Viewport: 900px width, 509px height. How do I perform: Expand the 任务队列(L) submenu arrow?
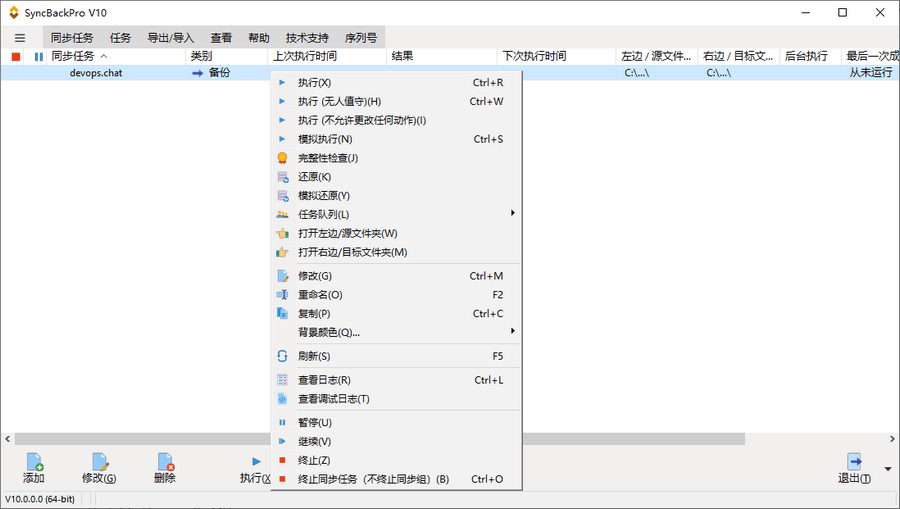513,213
